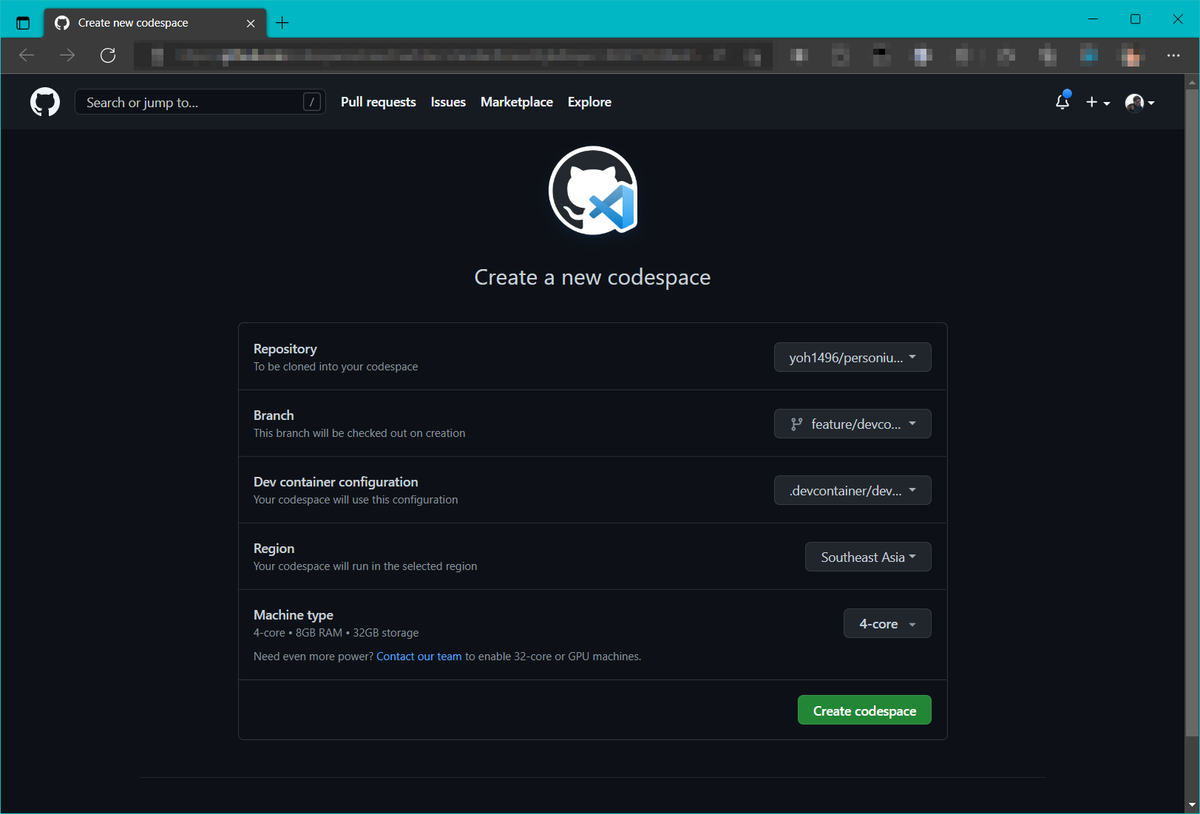Screen dimensions: 1200x814
Task: Focus the Search or jump to field
Action: point(200,102)
